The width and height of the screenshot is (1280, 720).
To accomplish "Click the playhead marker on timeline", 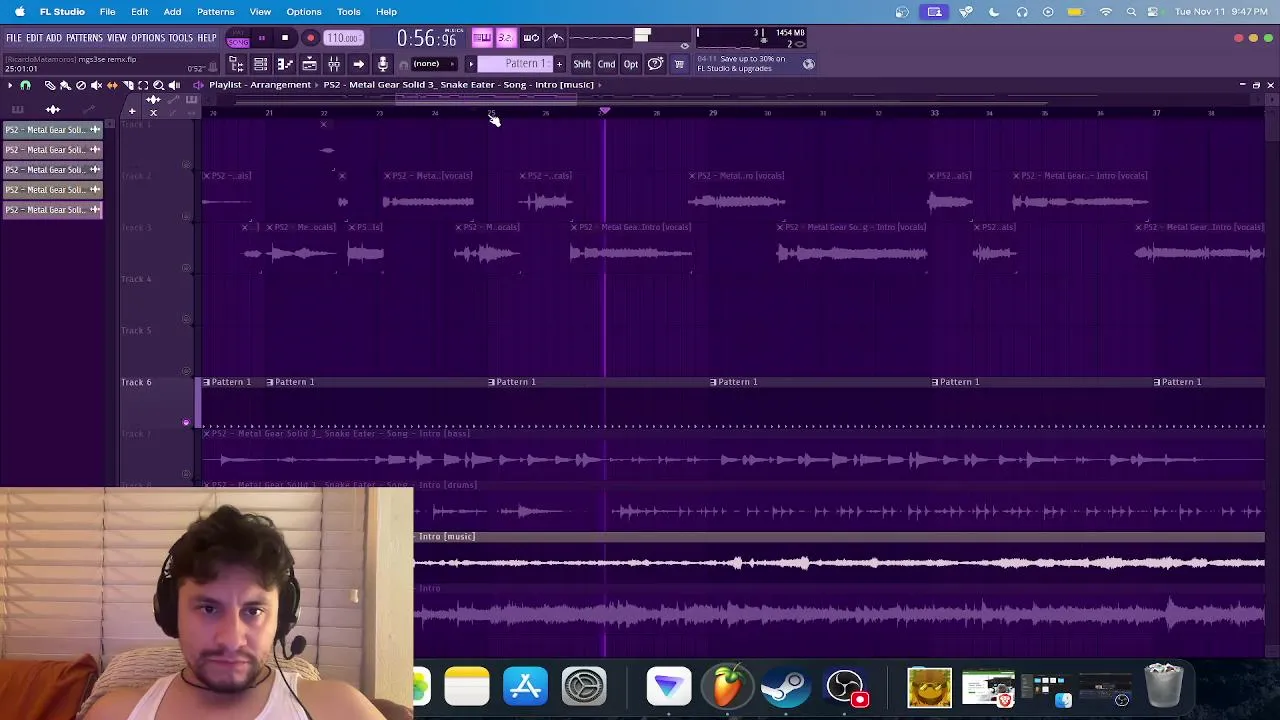I will pos(604,111).
